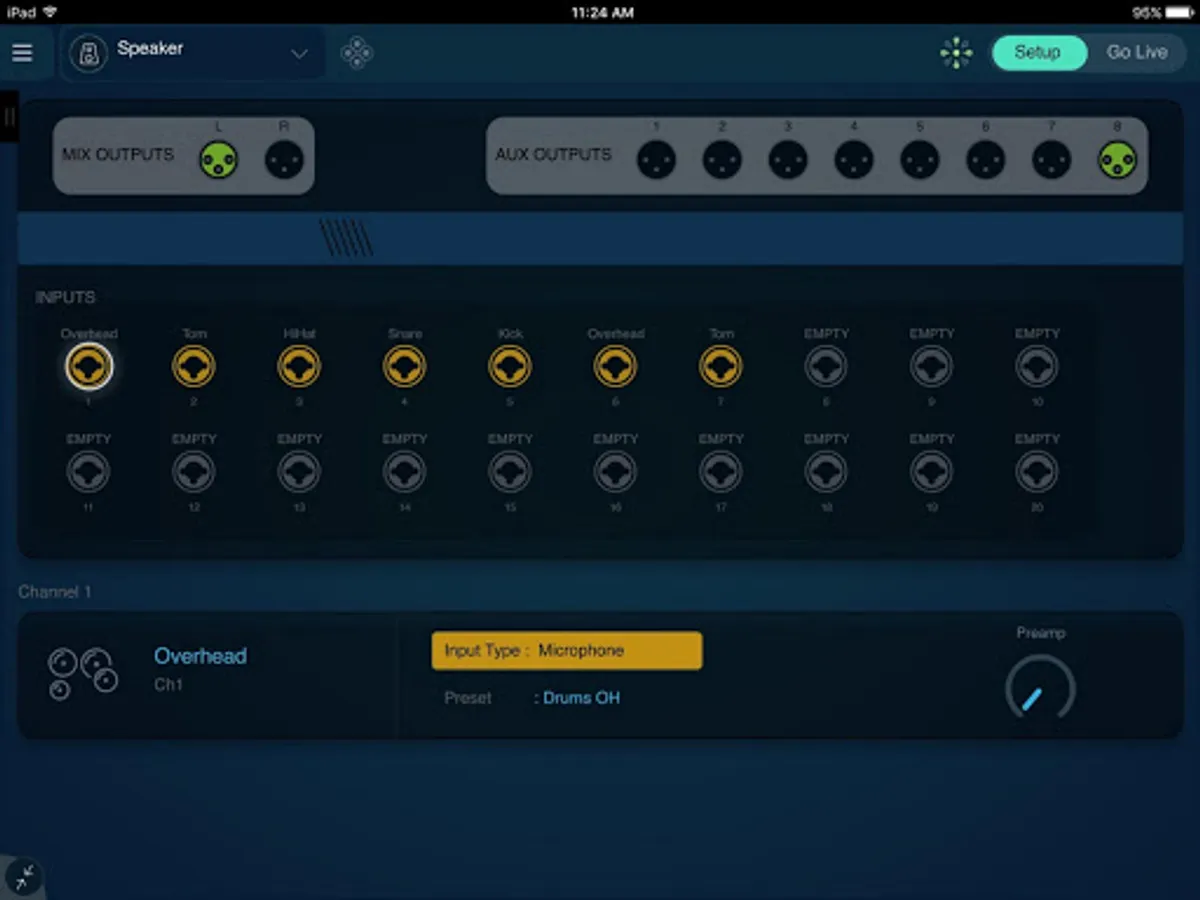Select Aux Output 5 connector
Screen dimensions: 1200x900
pyautogui.click(x=920, y=160)
